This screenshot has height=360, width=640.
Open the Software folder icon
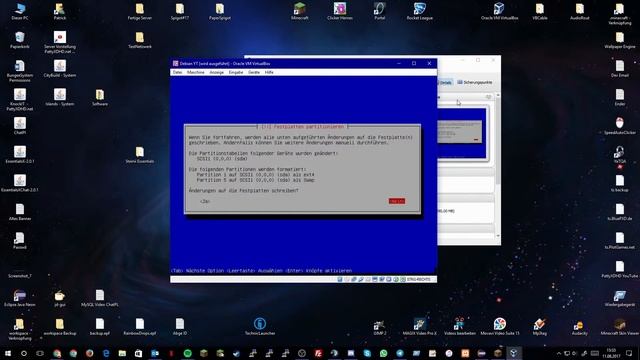tap(100, 97)
